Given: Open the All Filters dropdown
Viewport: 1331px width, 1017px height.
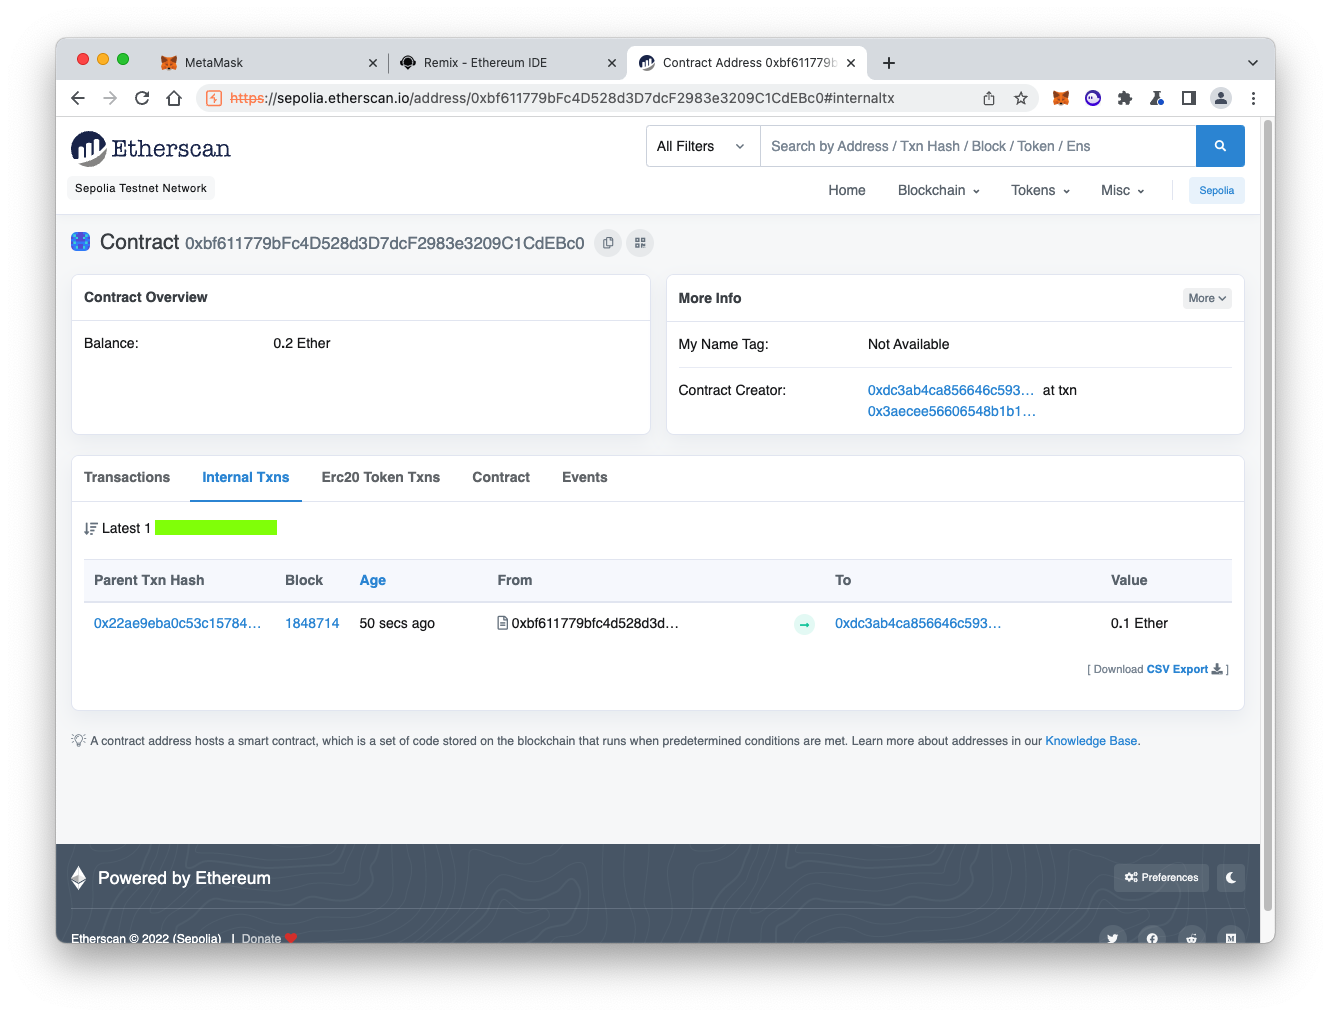Looking at the screenshot, I should tap(702, 146).
